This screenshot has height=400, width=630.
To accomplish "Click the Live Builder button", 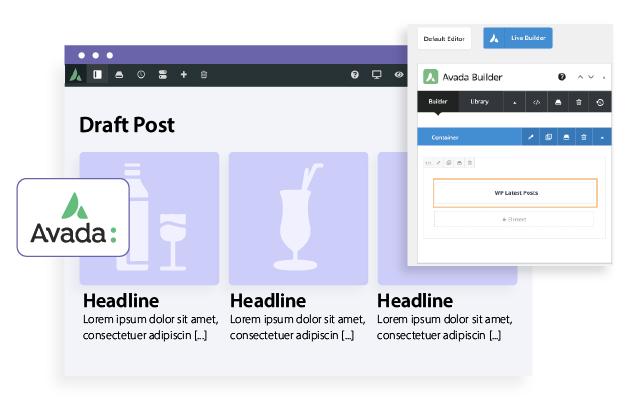I will [518, 38].
